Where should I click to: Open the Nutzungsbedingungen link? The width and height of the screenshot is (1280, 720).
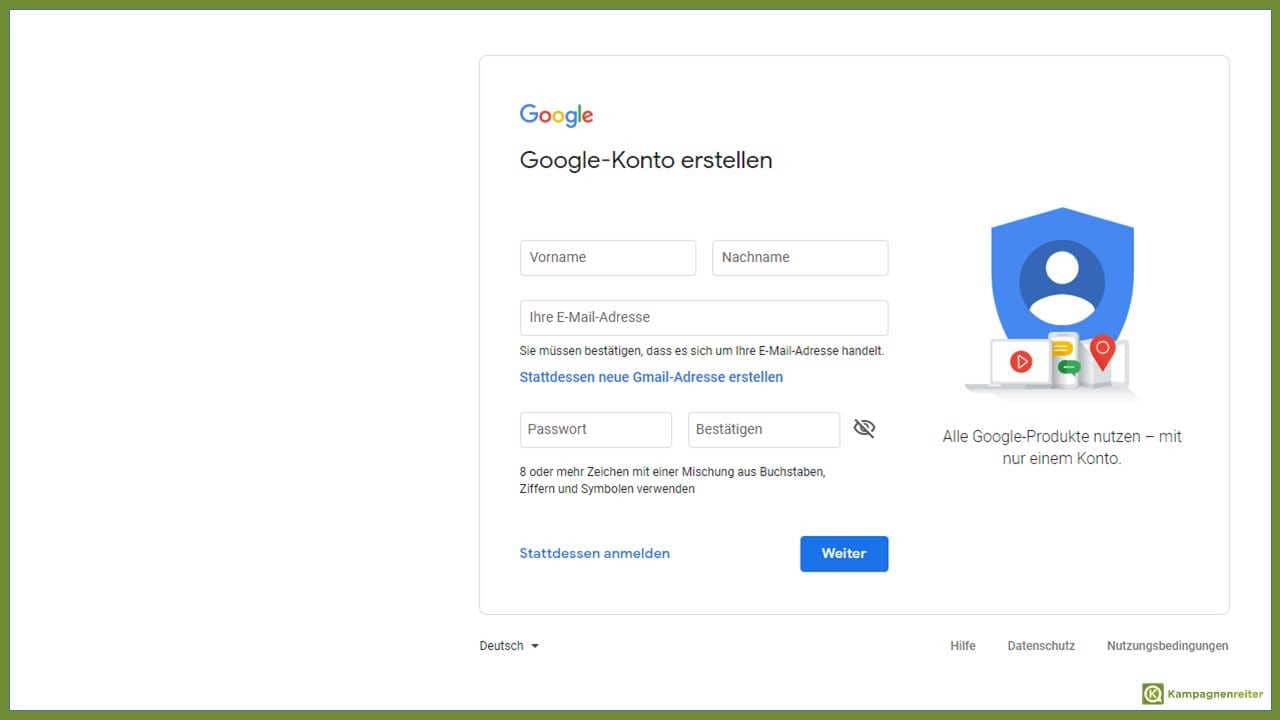[x=1167, y=646]
